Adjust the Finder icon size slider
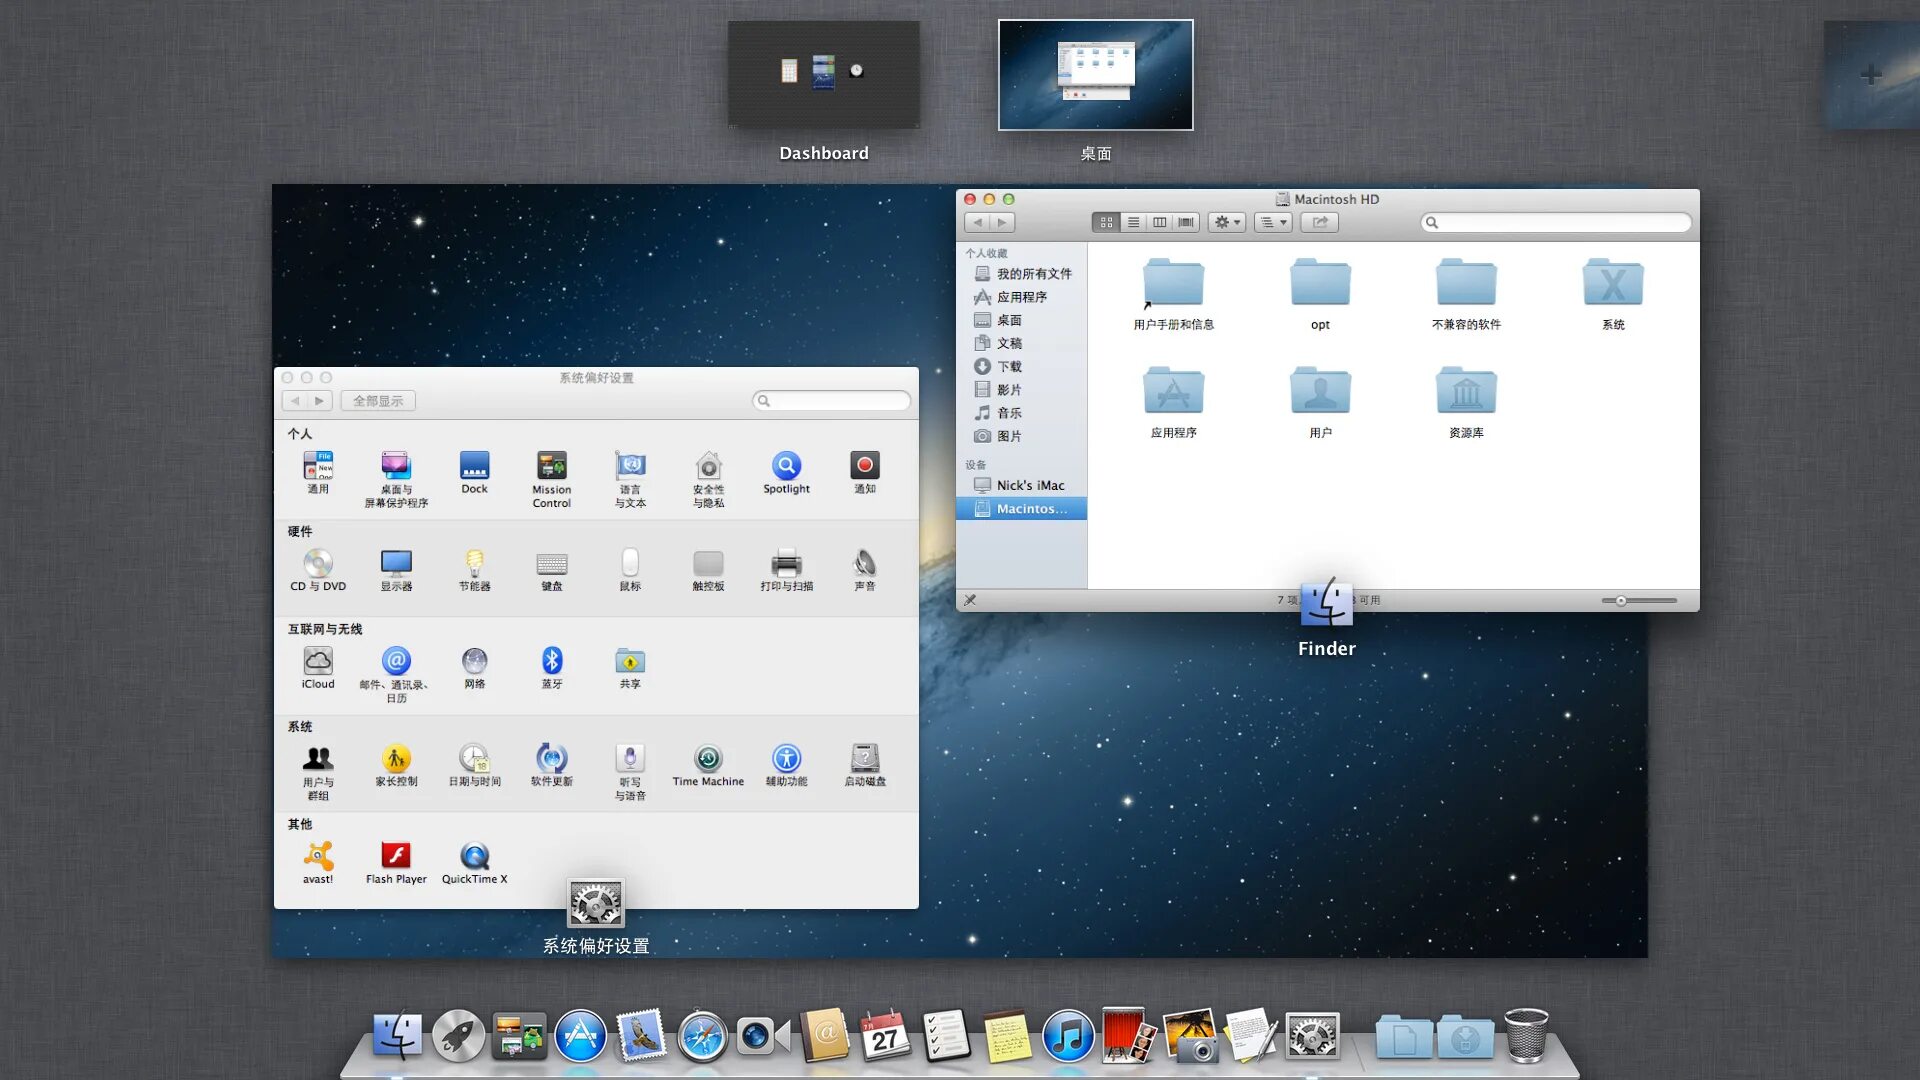 [1621, 601]
